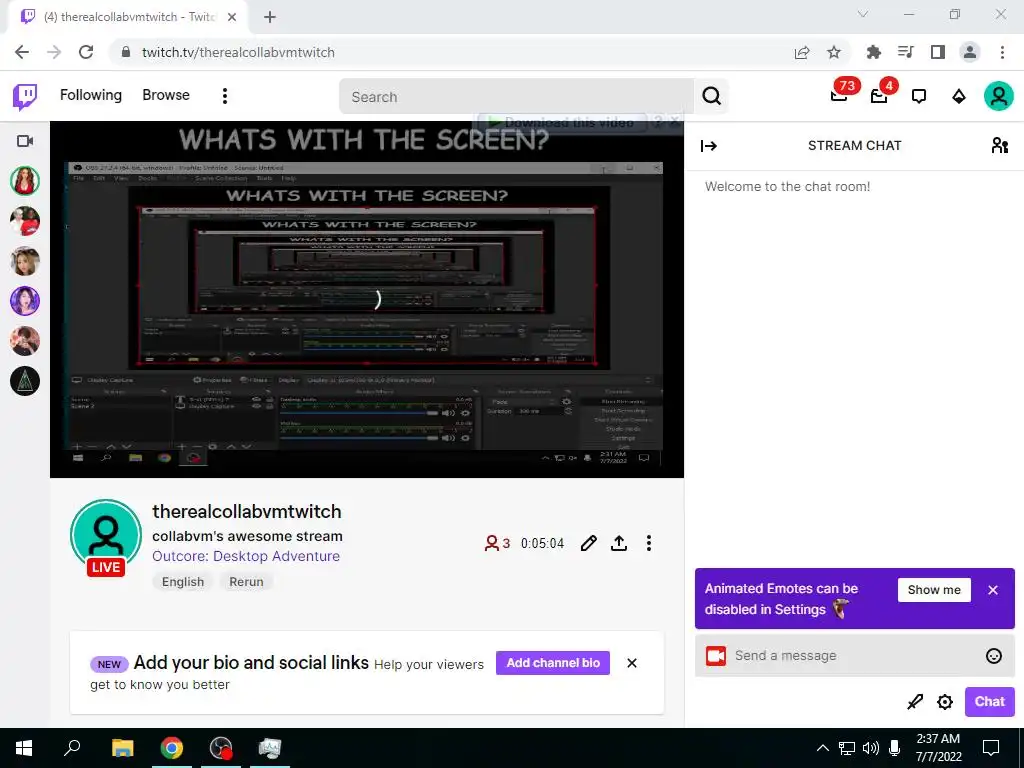The width and height of the screenshot is (1024, 768).
Task: Open the Browse page
Action: pyautogui.click(x=166, y=95)
